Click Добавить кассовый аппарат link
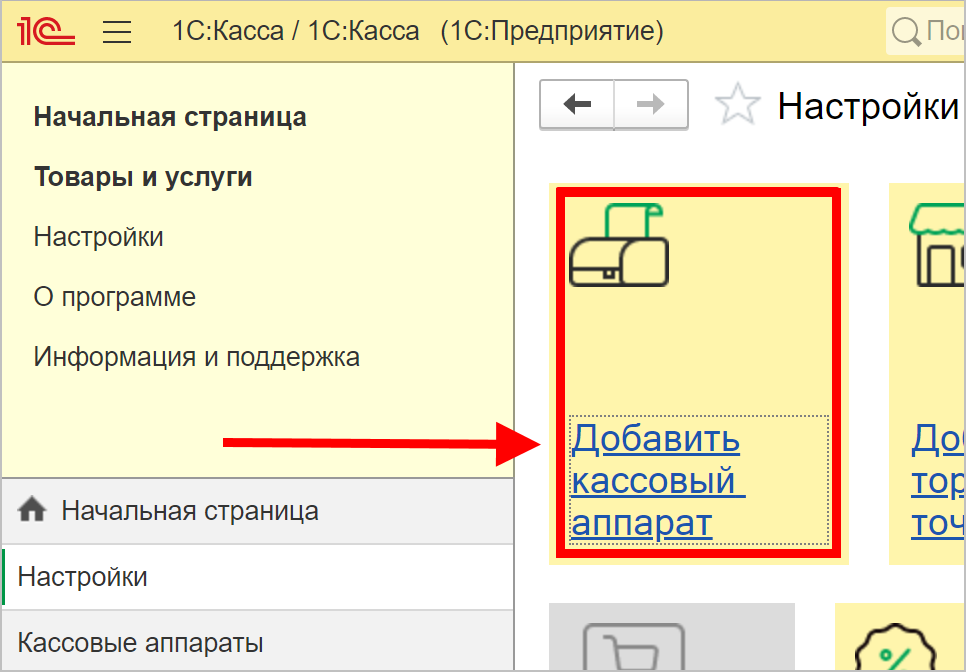Image resolution: width=966 pixels, height=672 pixels. tap(658, 481)
